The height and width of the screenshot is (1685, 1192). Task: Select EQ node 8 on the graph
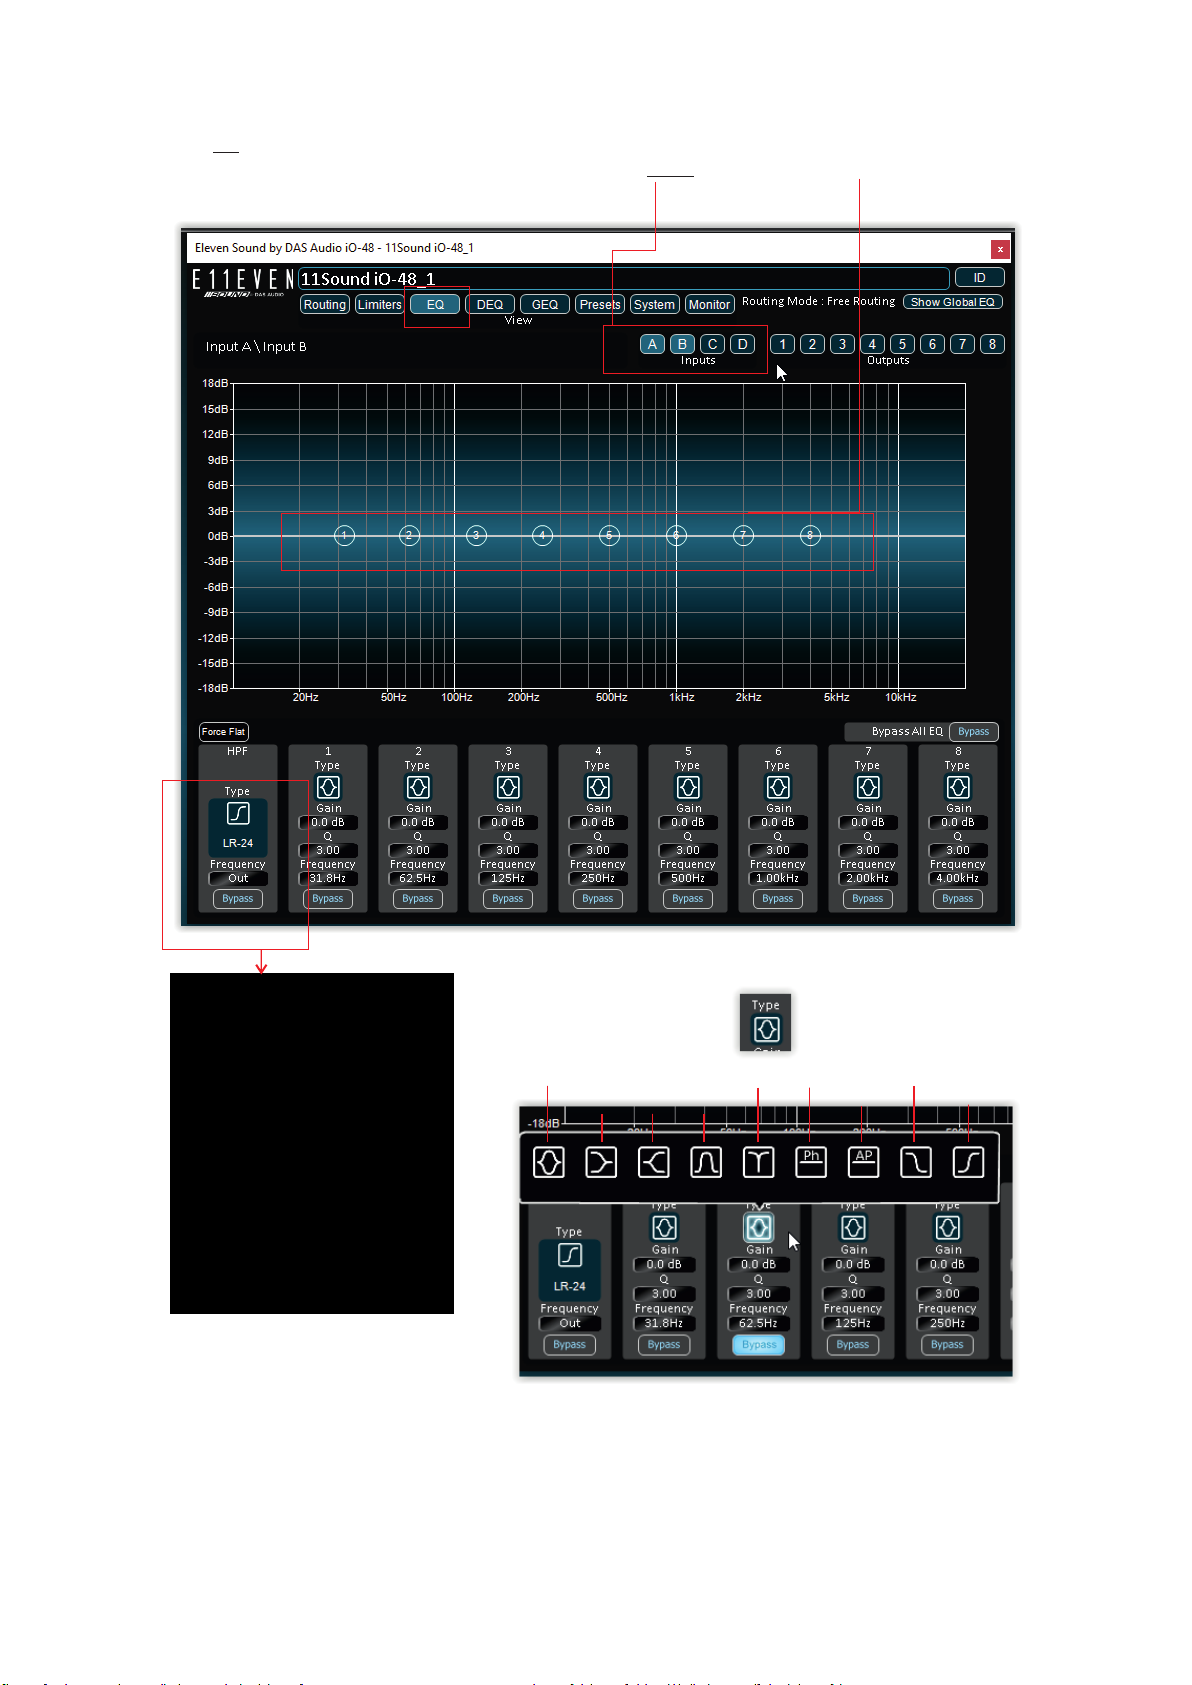(x=811, y=536)
